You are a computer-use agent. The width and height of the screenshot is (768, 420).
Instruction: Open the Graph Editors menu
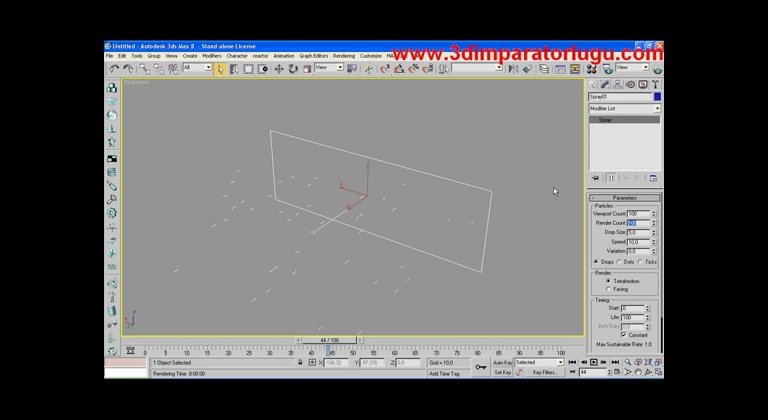[x=314, y=56]
